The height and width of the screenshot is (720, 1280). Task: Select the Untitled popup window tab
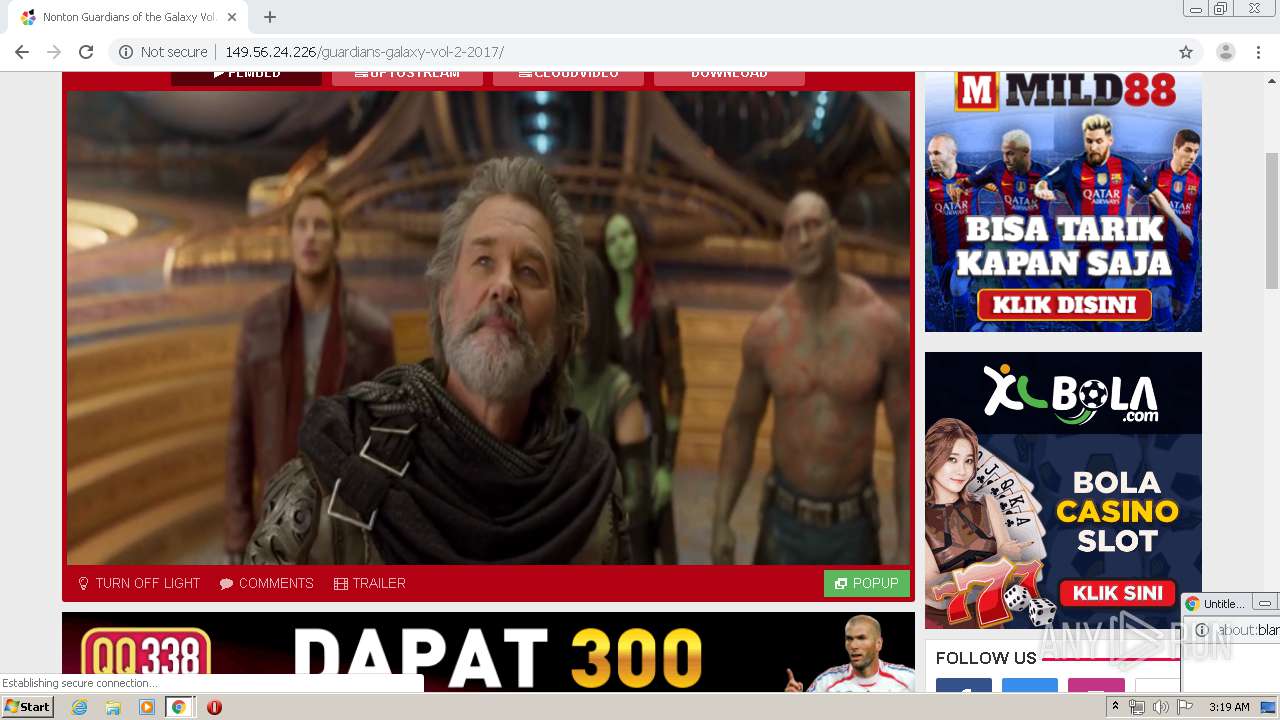click(x=1215, y=604)
